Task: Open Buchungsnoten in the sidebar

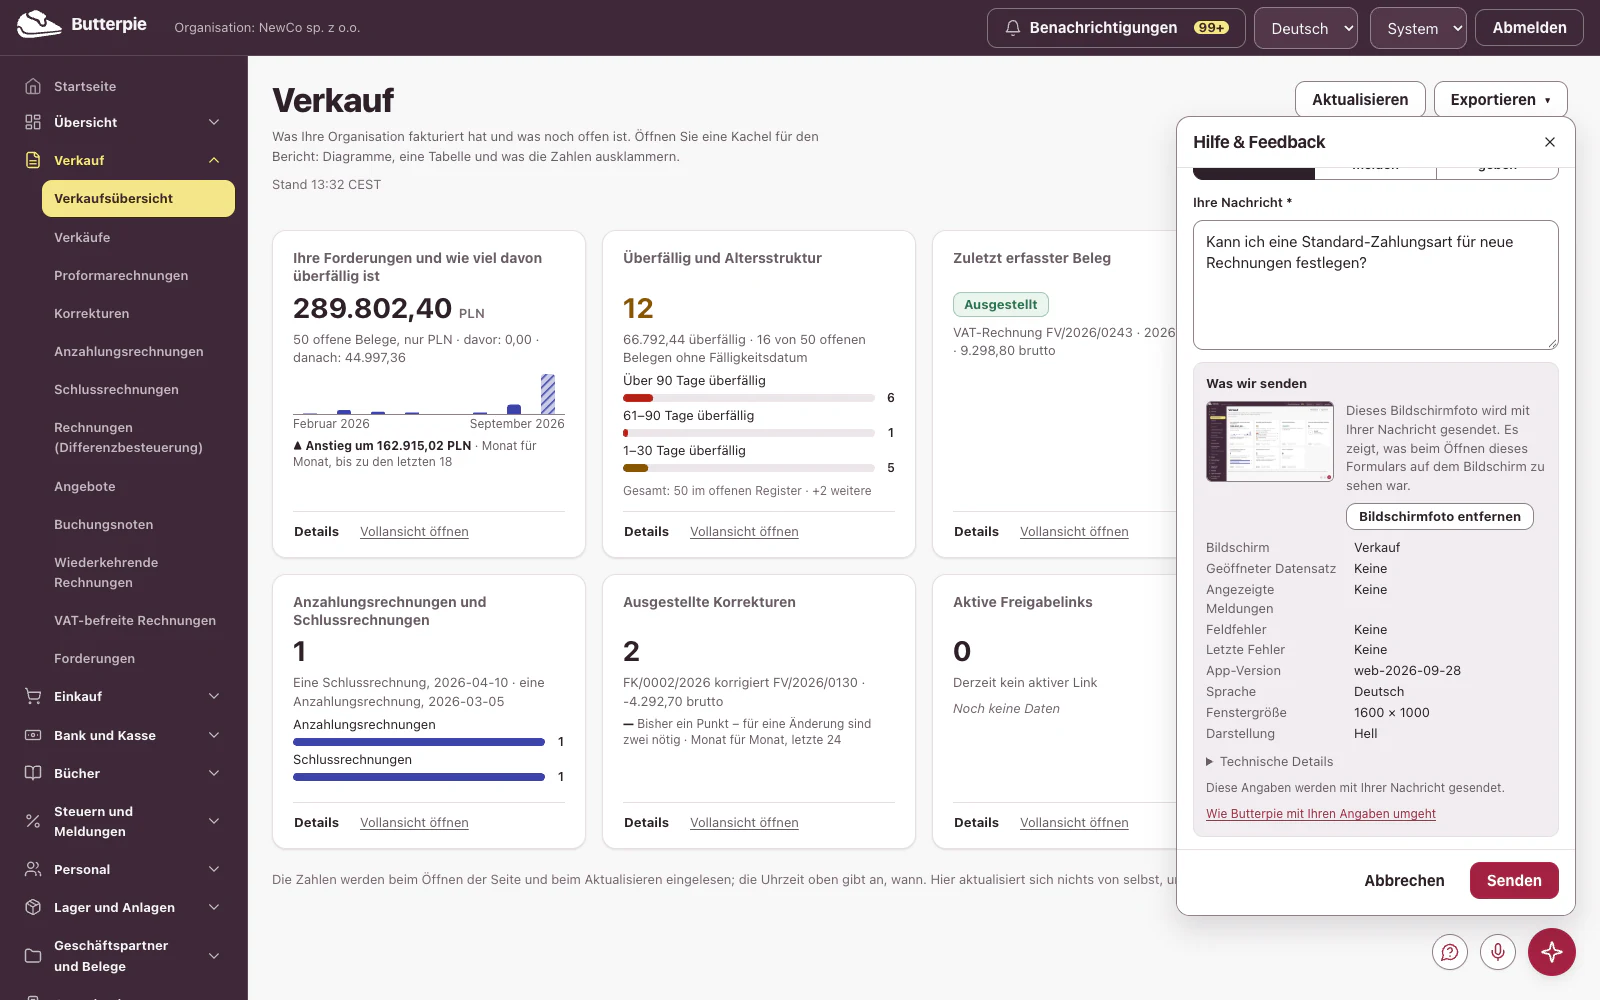Action: 138,524
